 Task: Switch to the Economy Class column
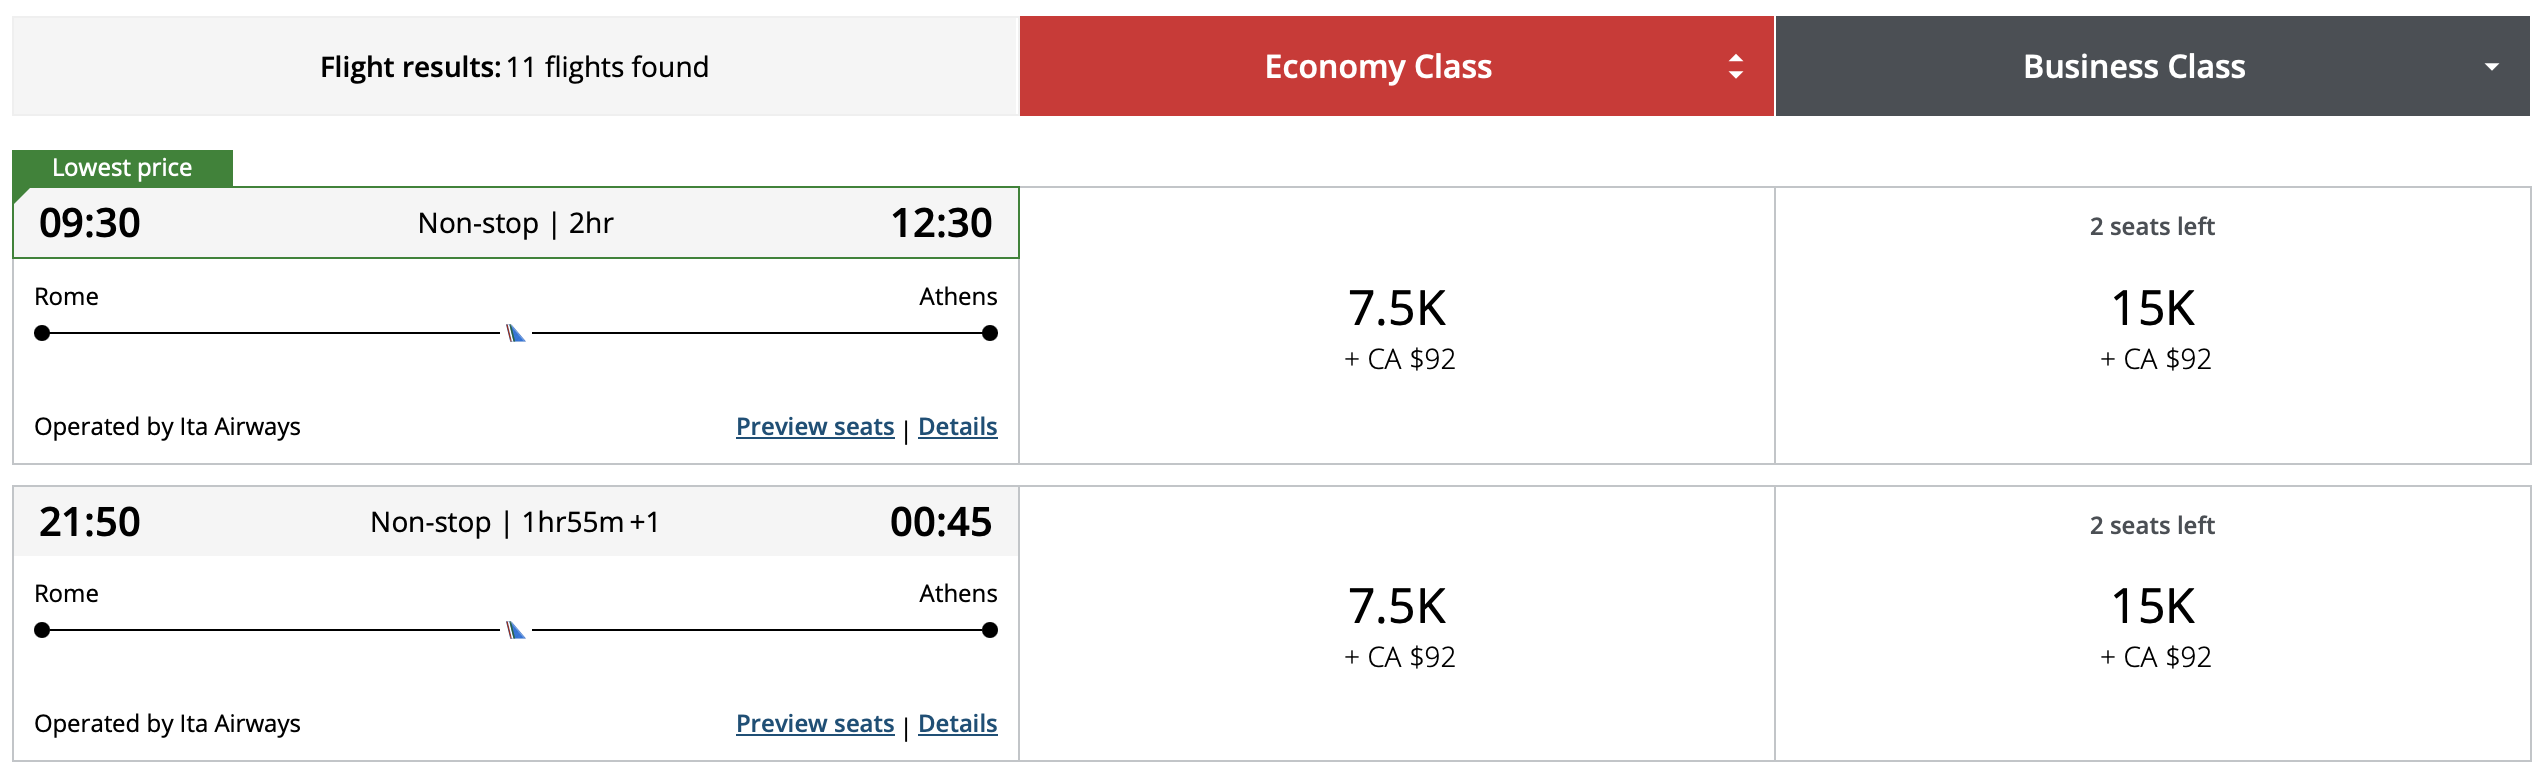pyautogui.click(x=1378, y=67)
